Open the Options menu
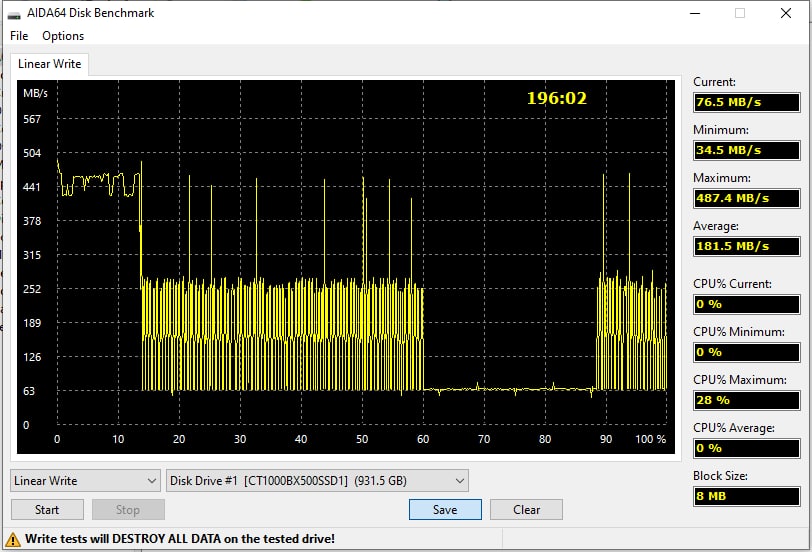 point(63,36)
